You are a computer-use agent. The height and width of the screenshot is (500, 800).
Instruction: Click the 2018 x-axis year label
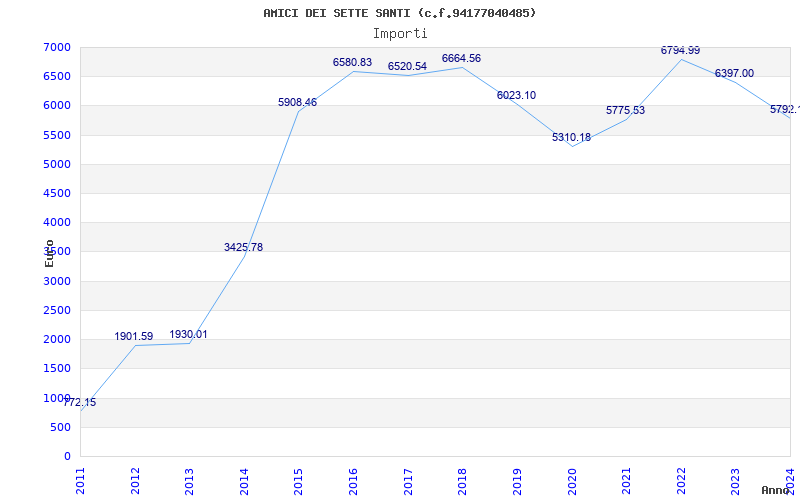462,481
